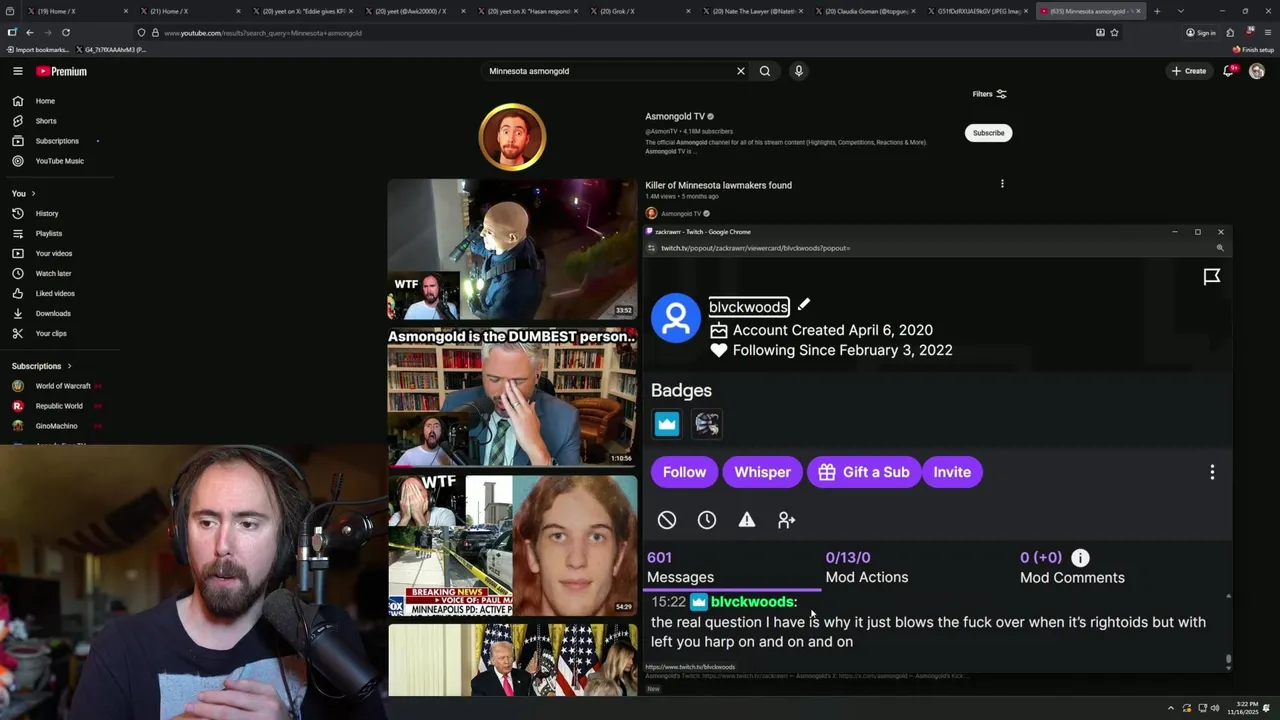This screenshot has height=720, width=1280.
Task: Switch to the Mod Comments tab
Action: (x=1072, y=567)
